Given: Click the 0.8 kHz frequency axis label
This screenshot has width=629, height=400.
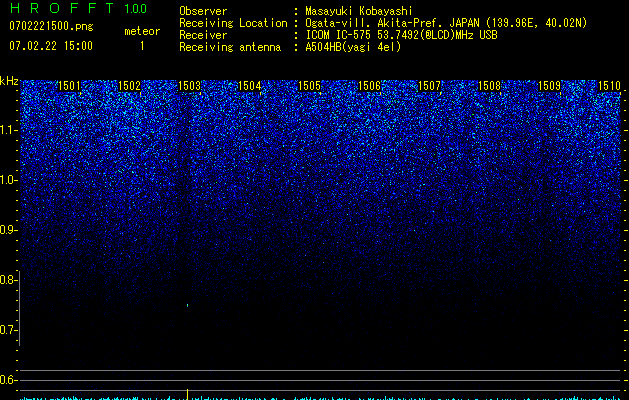Looking at the screenshot, I should [8, 280].
